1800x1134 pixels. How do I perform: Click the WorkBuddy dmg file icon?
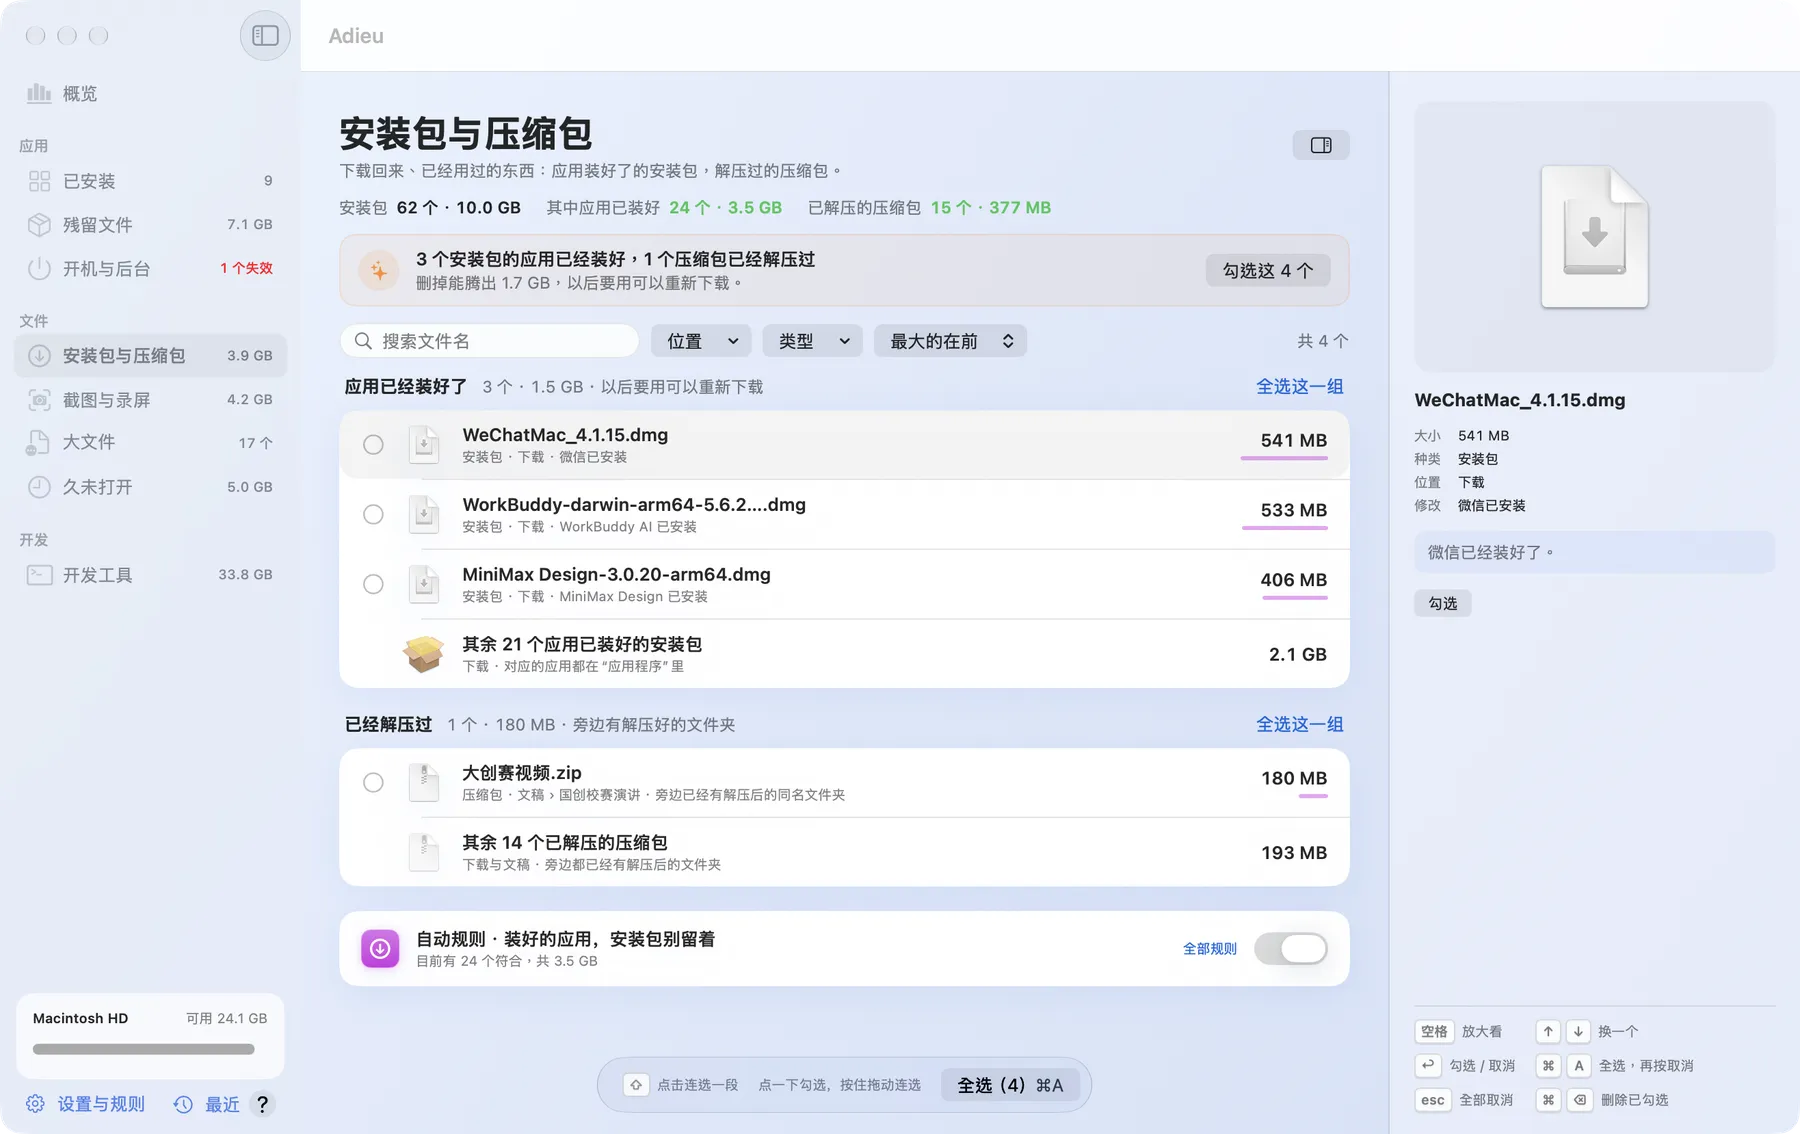coord(424,514)
